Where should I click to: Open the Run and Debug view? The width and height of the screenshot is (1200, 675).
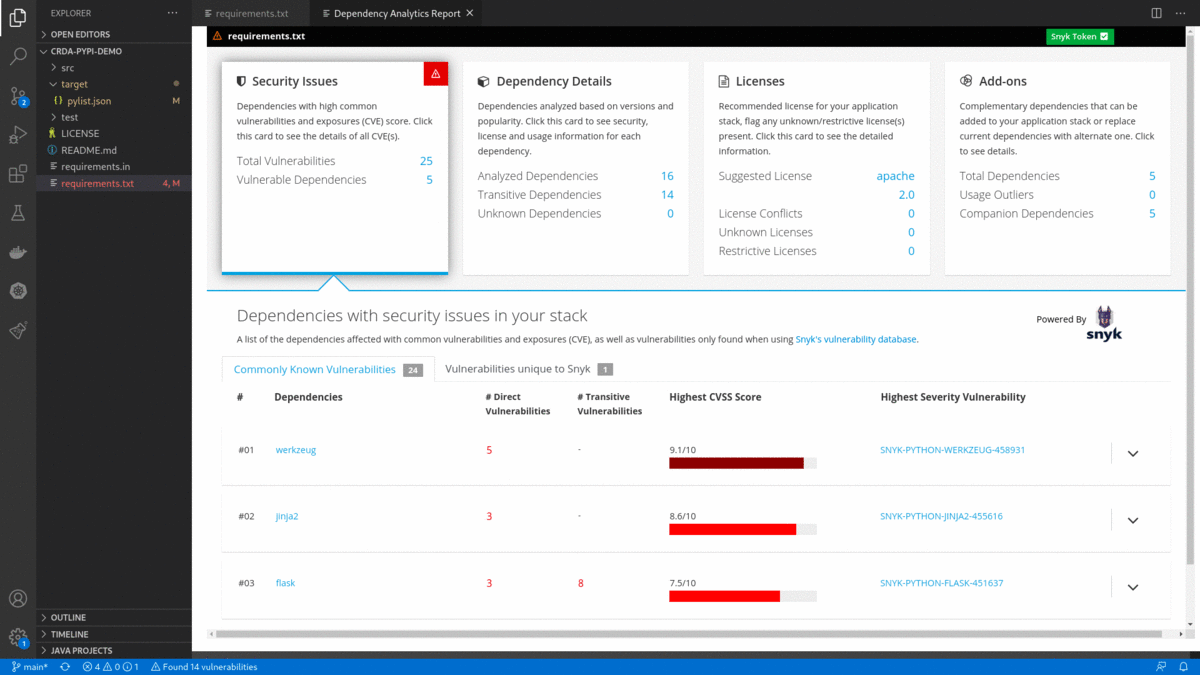coord(17,135)
